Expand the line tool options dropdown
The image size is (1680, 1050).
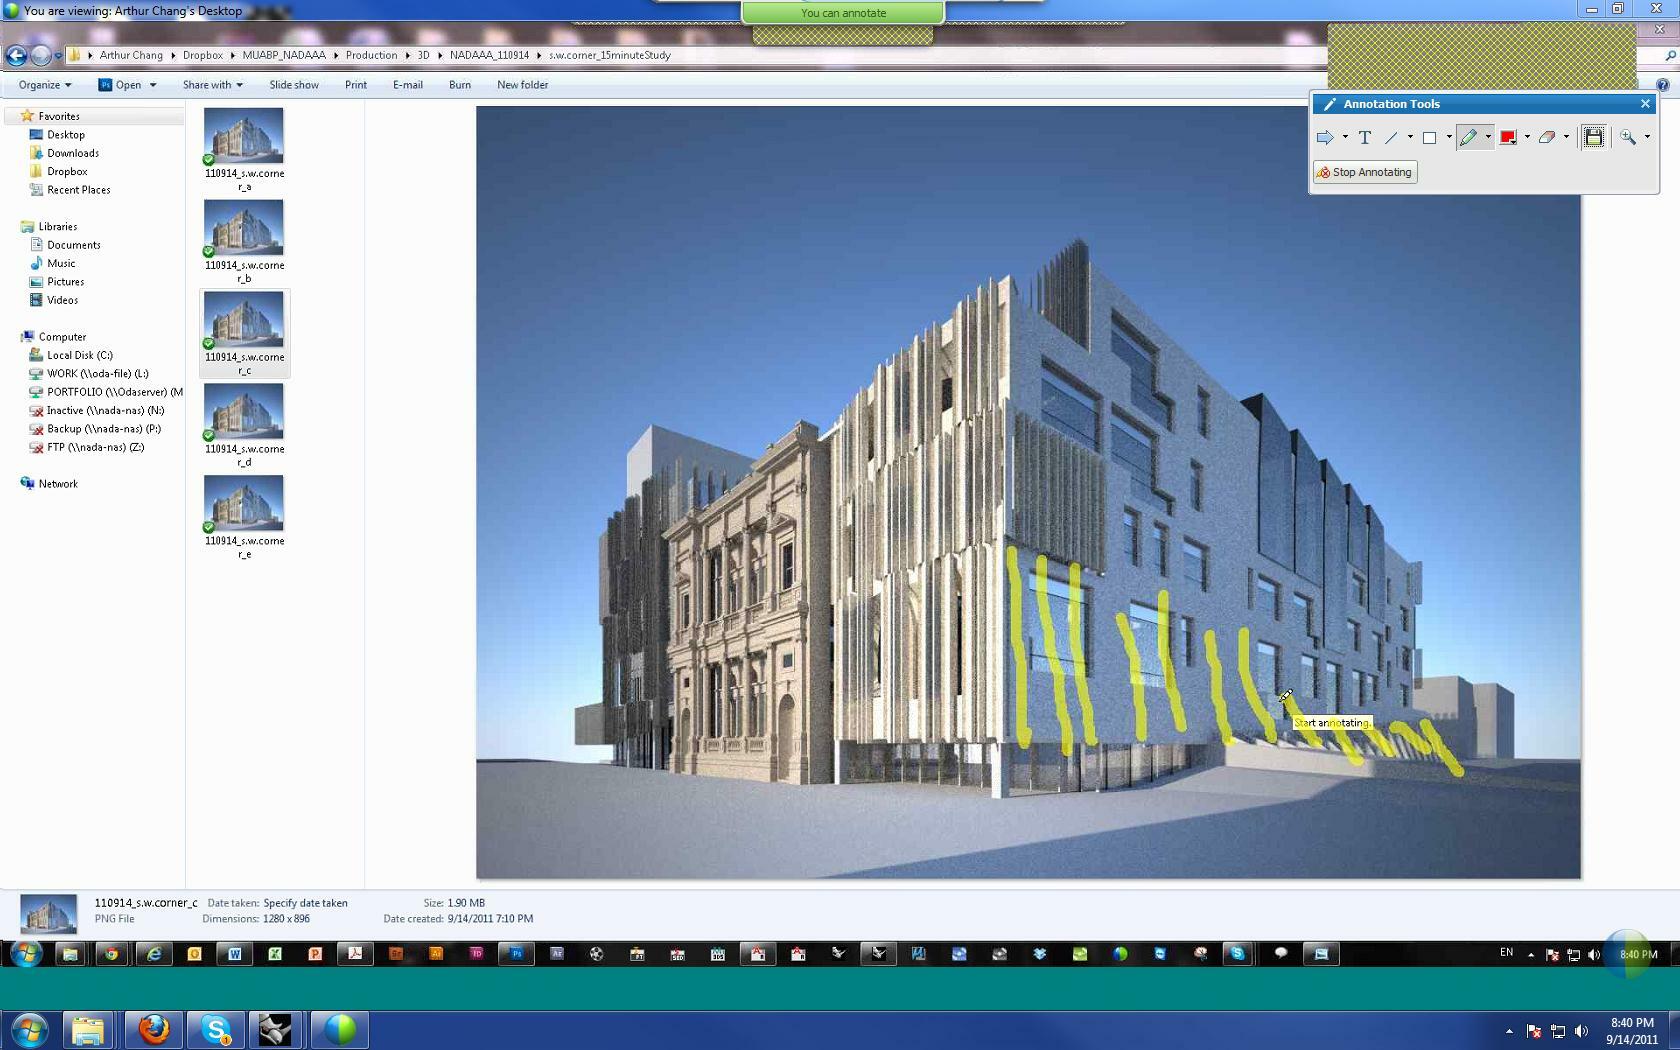[1410, 138]
